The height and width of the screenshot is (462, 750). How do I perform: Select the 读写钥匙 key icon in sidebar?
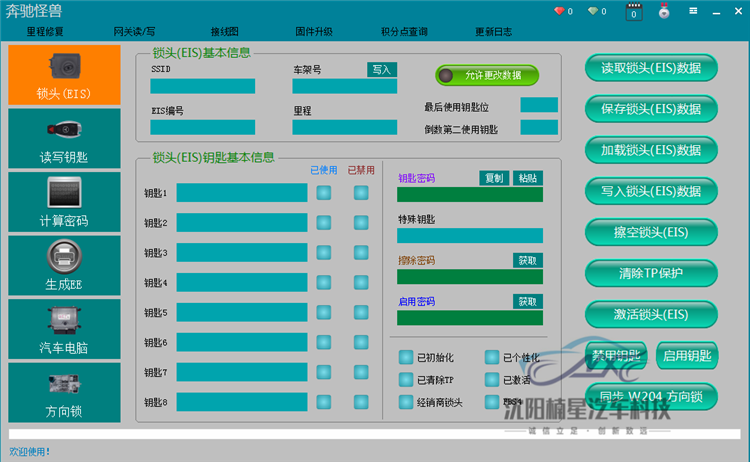[64, 138]
